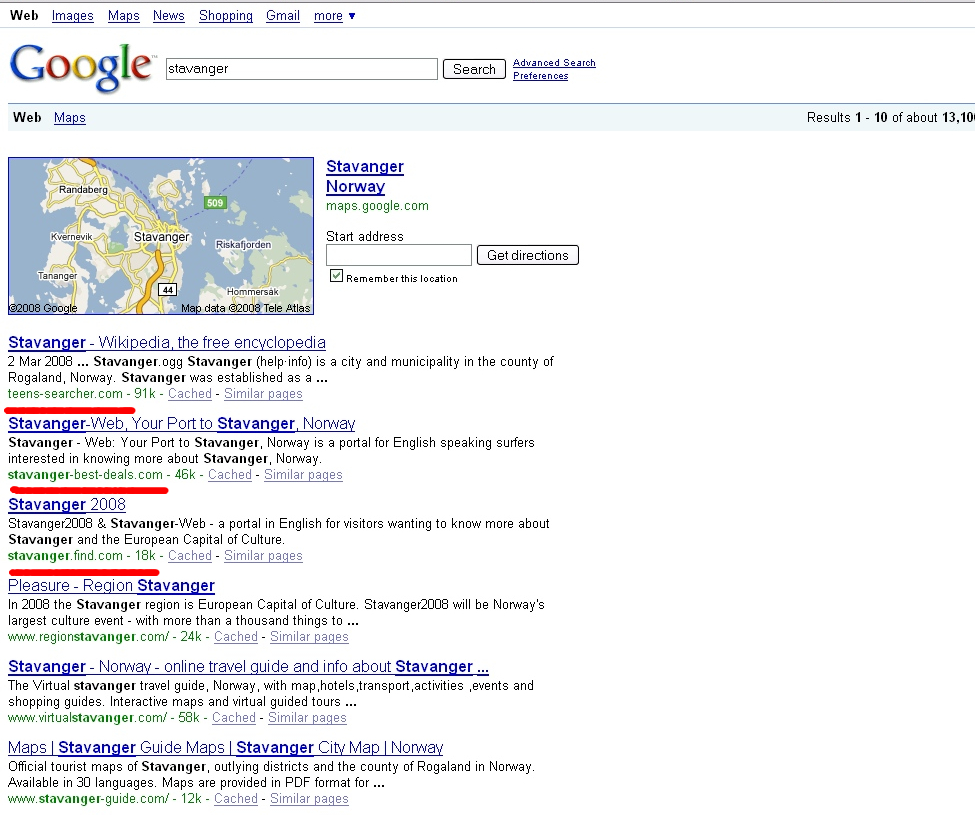Open the online travel guide Stavanger result
Screen dimensions: 975x815
[248, 667]
